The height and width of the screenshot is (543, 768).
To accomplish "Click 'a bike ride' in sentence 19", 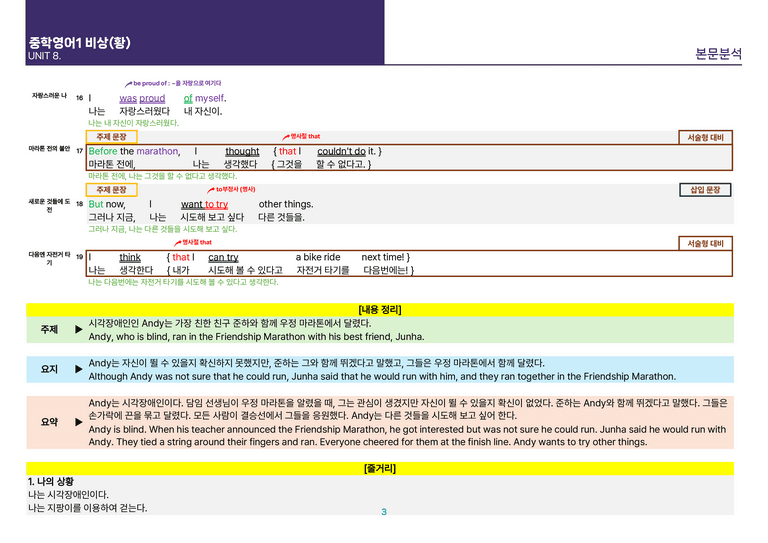I will coord(318,257).
